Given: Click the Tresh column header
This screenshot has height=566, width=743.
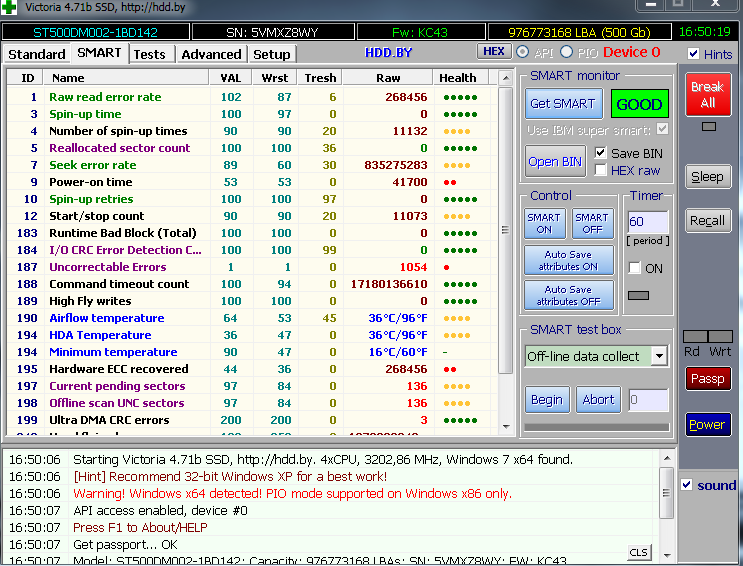Looking at the screenshot, I should (x=320, y=78).
